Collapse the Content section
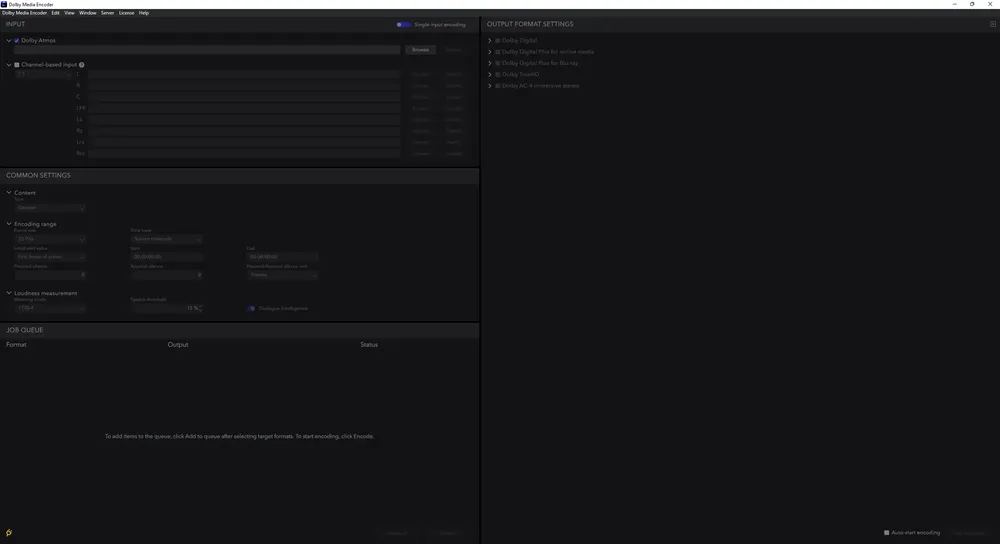Screen dimensions: 1000x544 pyautogui.click(x=9, y=192)
